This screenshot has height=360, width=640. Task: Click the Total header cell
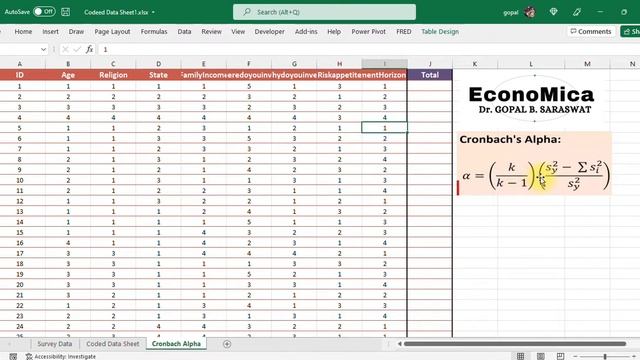click(430, 75)
